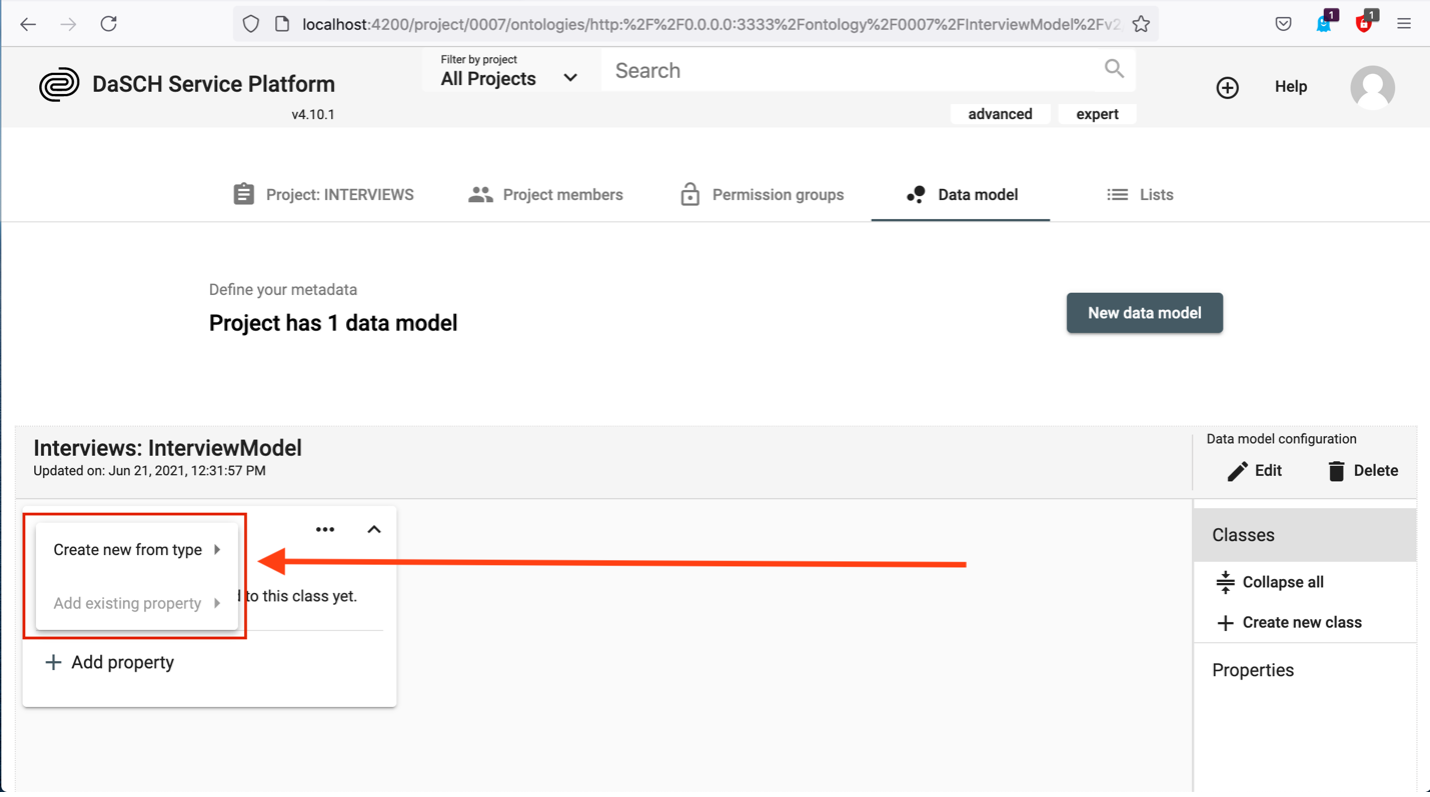The height and width of the screenshot is (797, 1430).
Task: Click the Add property option
Action: (x=108, y=661)
